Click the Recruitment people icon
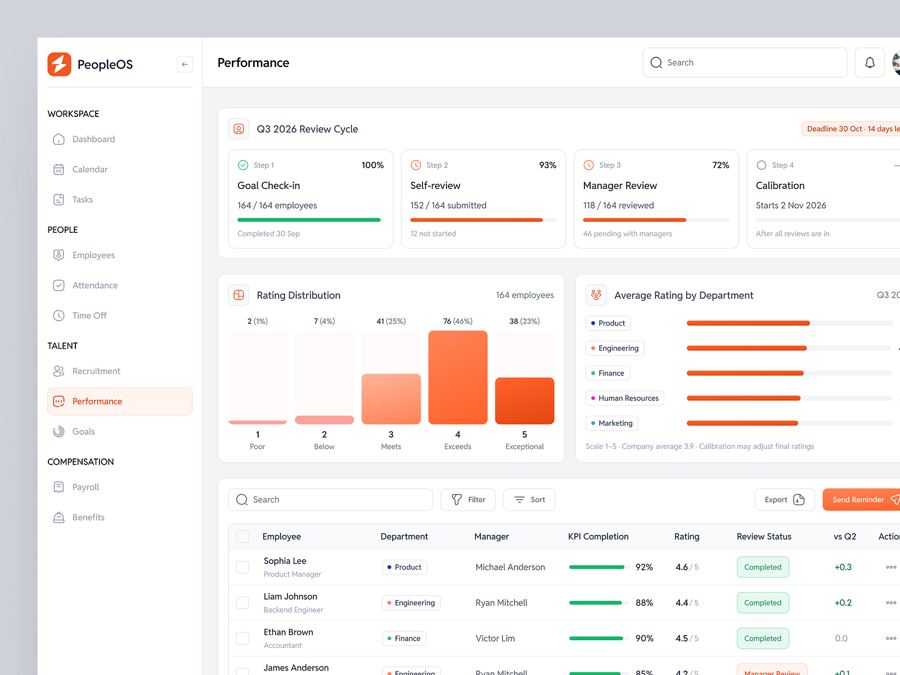Viewport: 900px width, 675px height. (x=59, y=371)
